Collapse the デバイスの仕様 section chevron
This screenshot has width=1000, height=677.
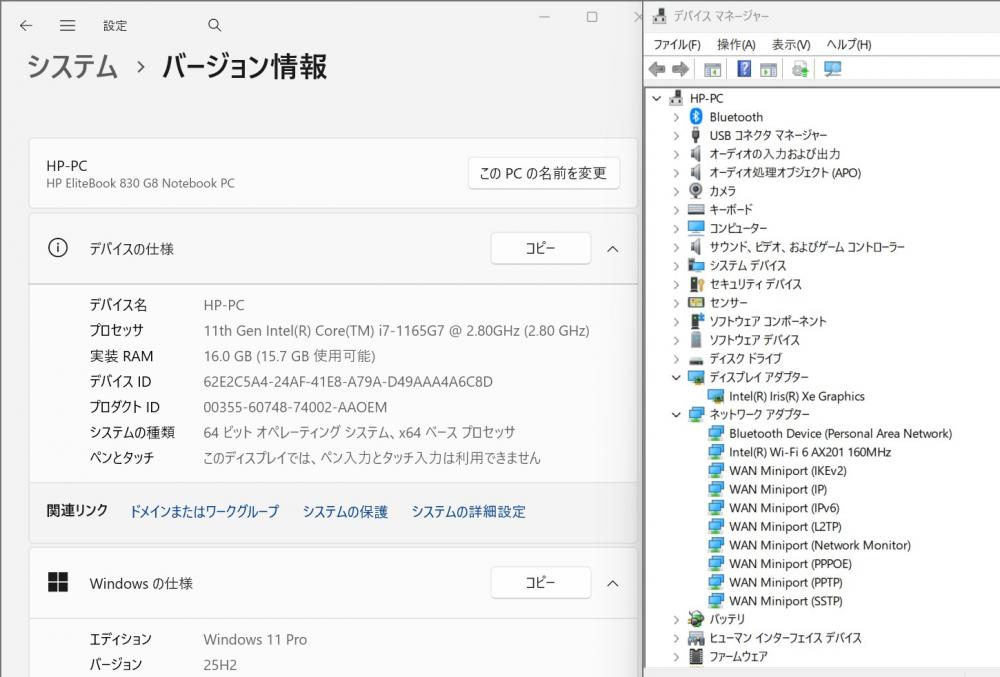613,249
